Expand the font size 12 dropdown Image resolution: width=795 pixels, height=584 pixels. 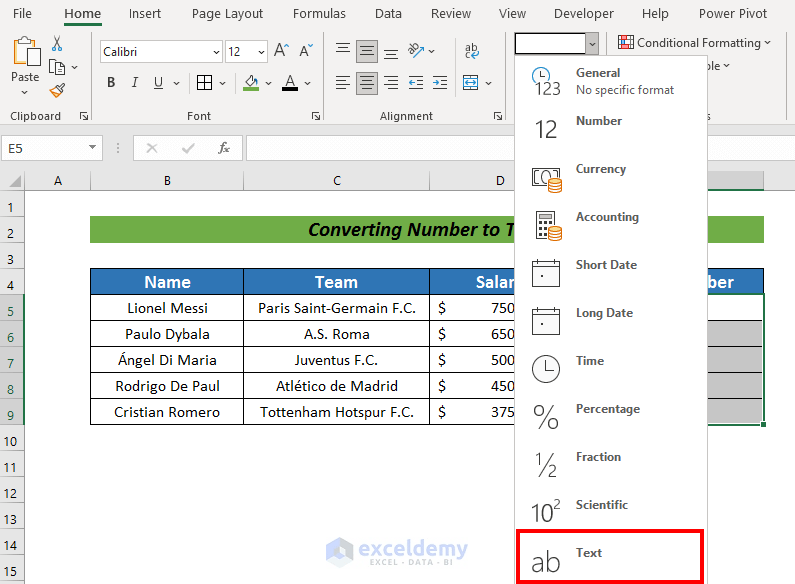261,52
